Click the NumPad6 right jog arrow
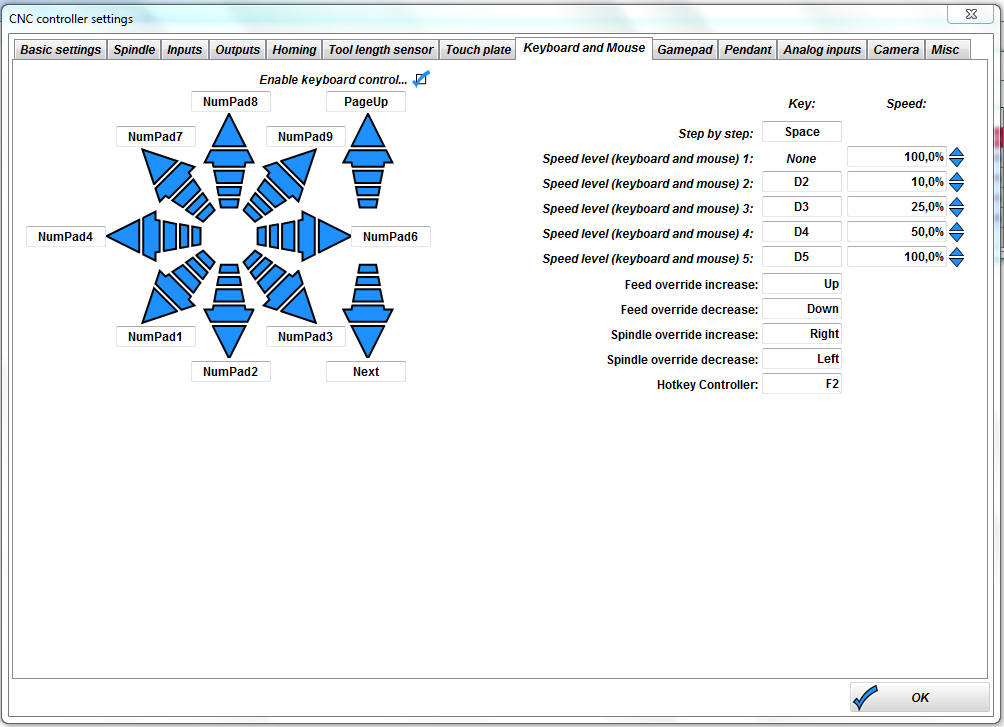 (318, 236)
